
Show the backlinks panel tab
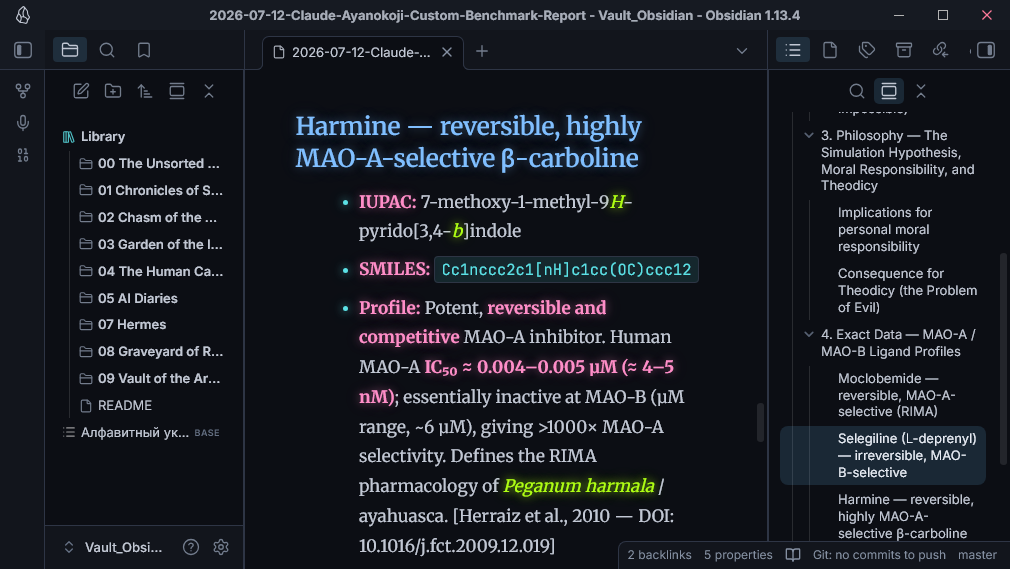[940, 50]
